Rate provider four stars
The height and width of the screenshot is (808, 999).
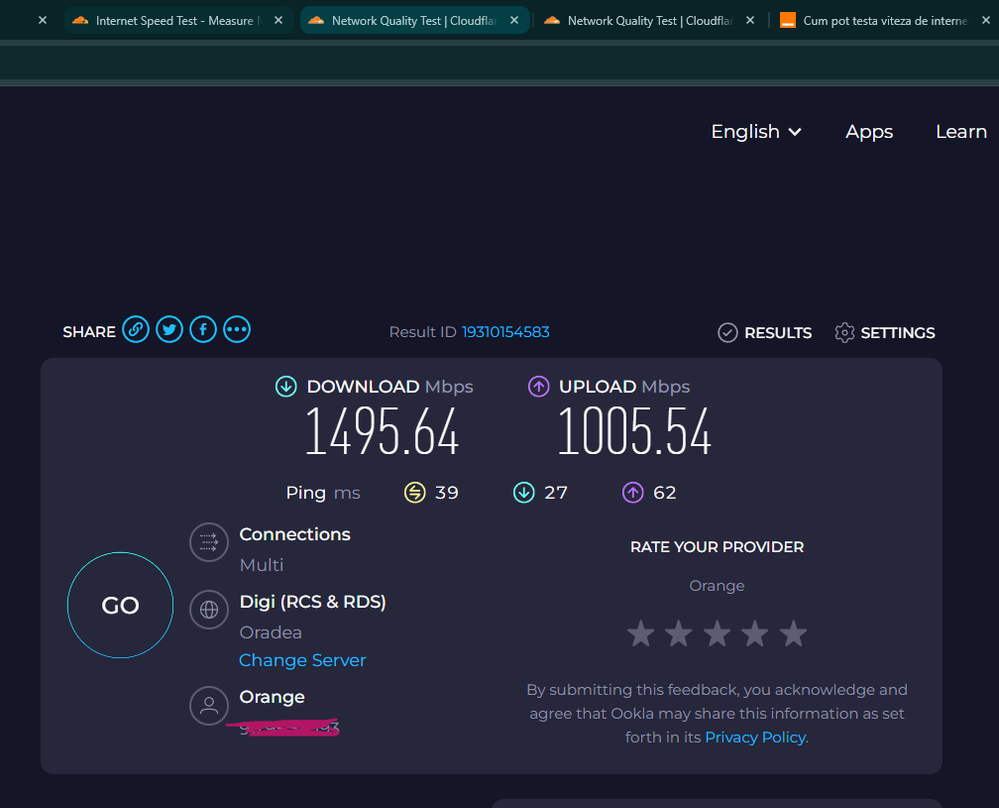[x=755, y=633]
